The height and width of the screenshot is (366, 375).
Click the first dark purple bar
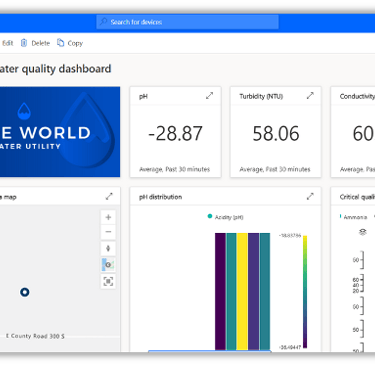point(220,291)
